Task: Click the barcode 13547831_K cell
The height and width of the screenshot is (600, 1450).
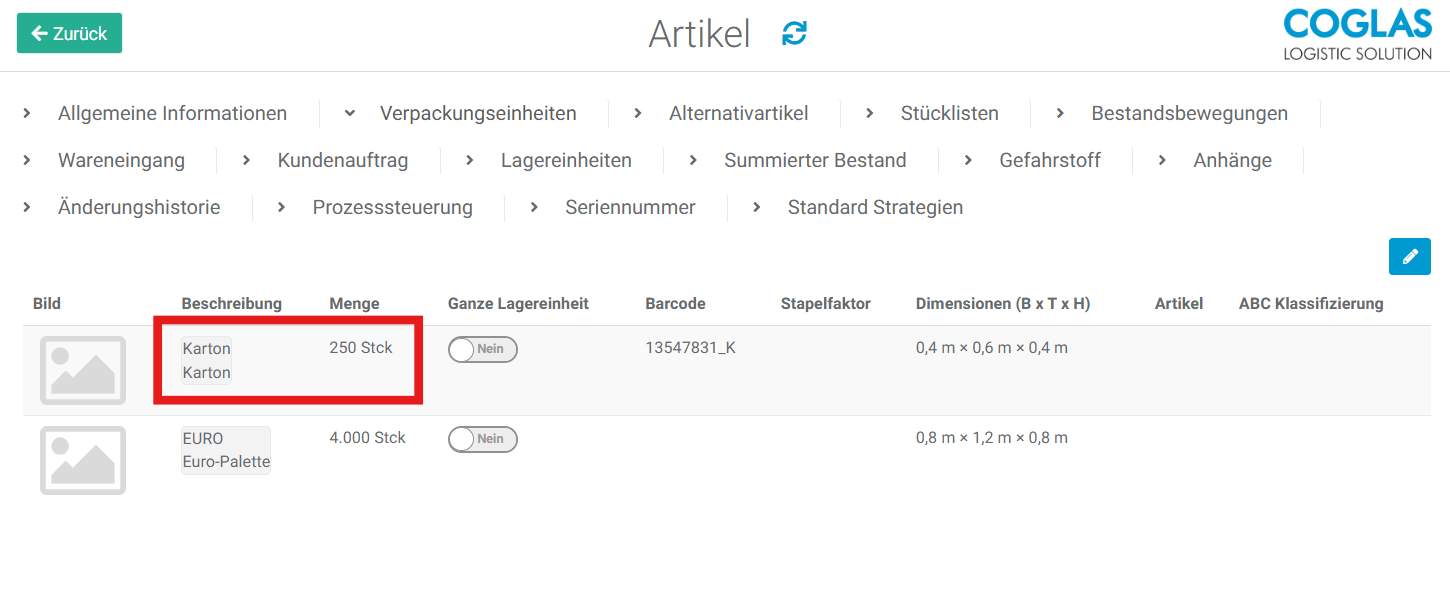Action: point(690,349)
